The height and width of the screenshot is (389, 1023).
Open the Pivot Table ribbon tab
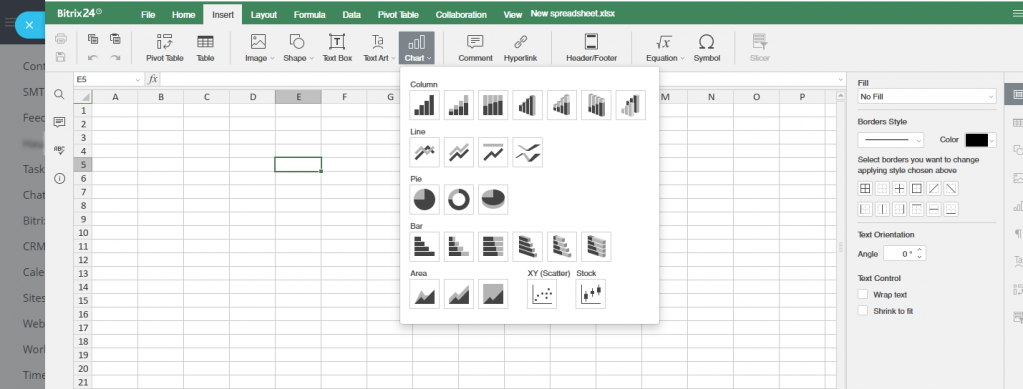[x=398, y=14]
